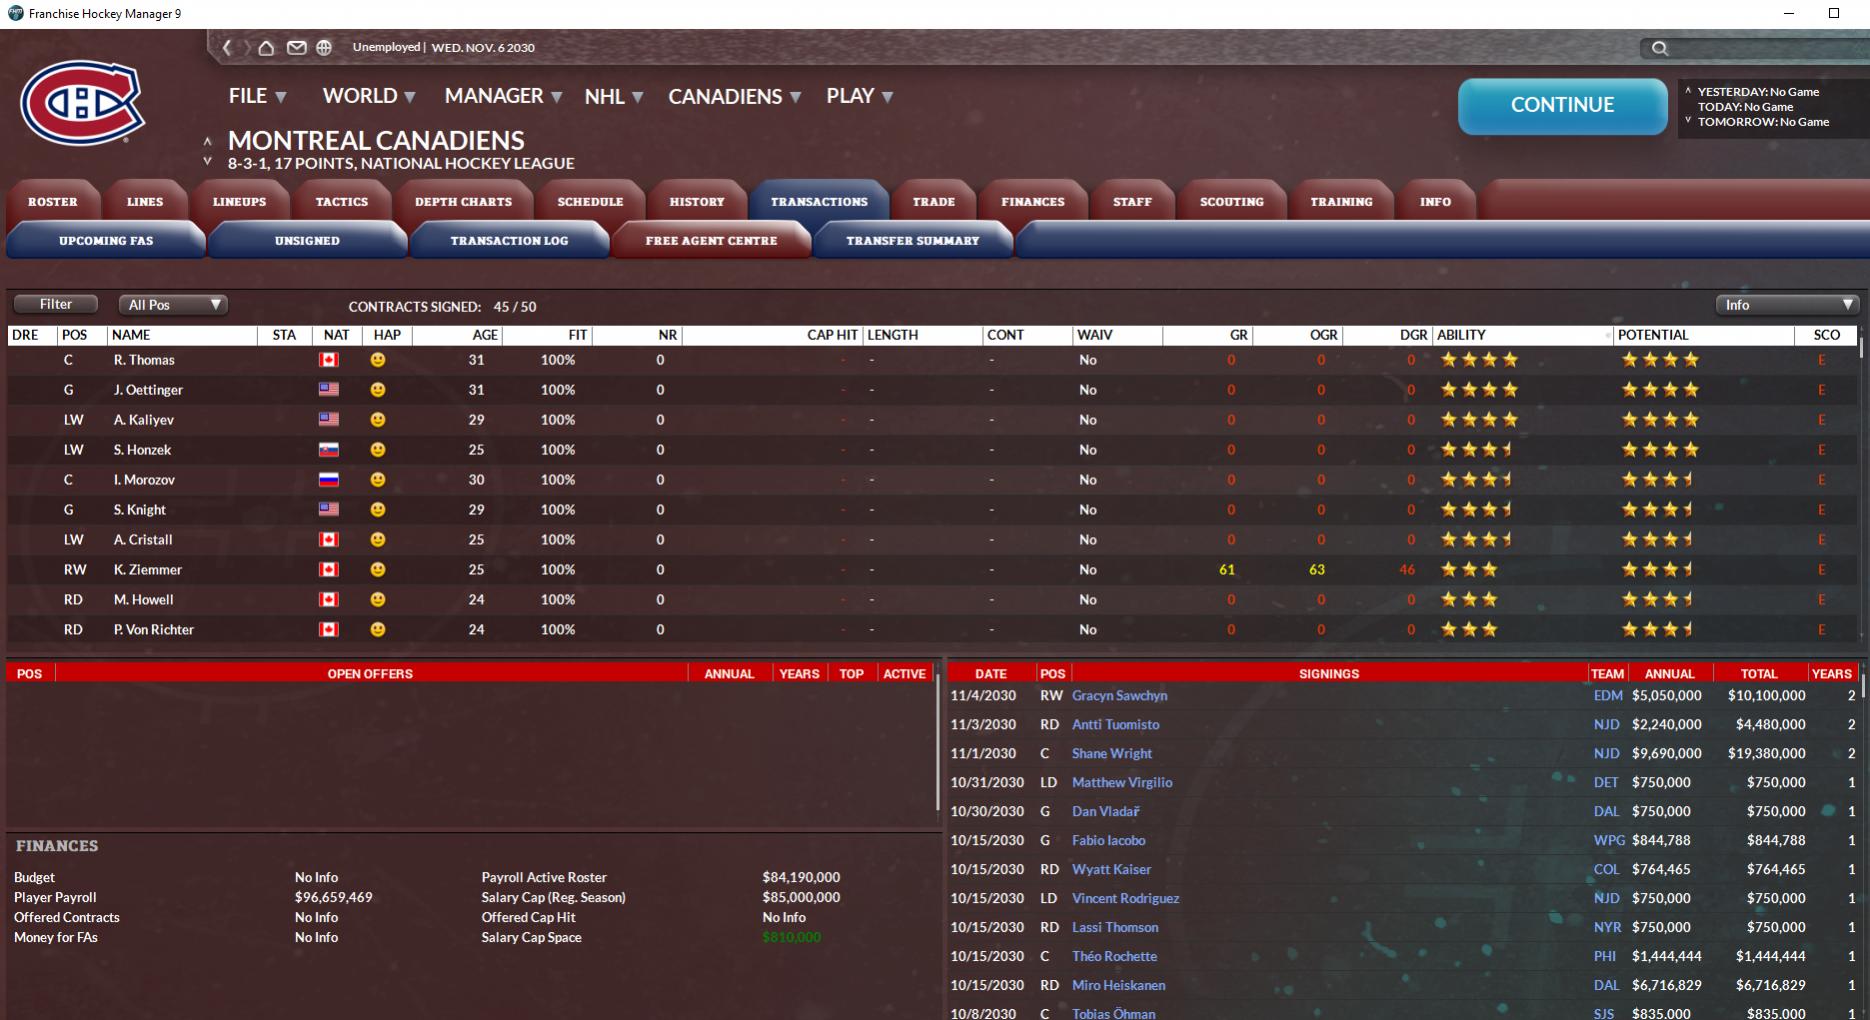Select the TRANSACTION LOG subtab
The image size is (1870, 1020).
pyautogui.click(x=509, y=241)
